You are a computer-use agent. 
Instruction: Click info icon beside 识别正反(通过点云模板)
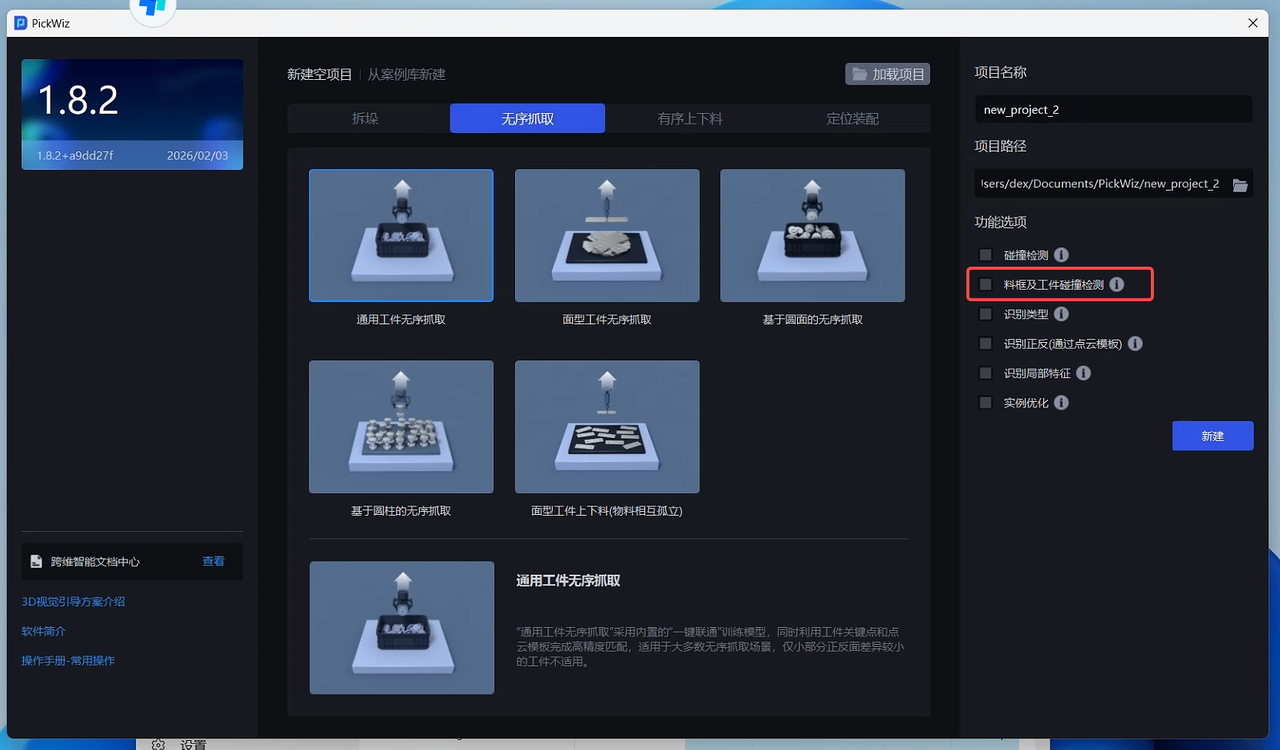(1135, 343)
